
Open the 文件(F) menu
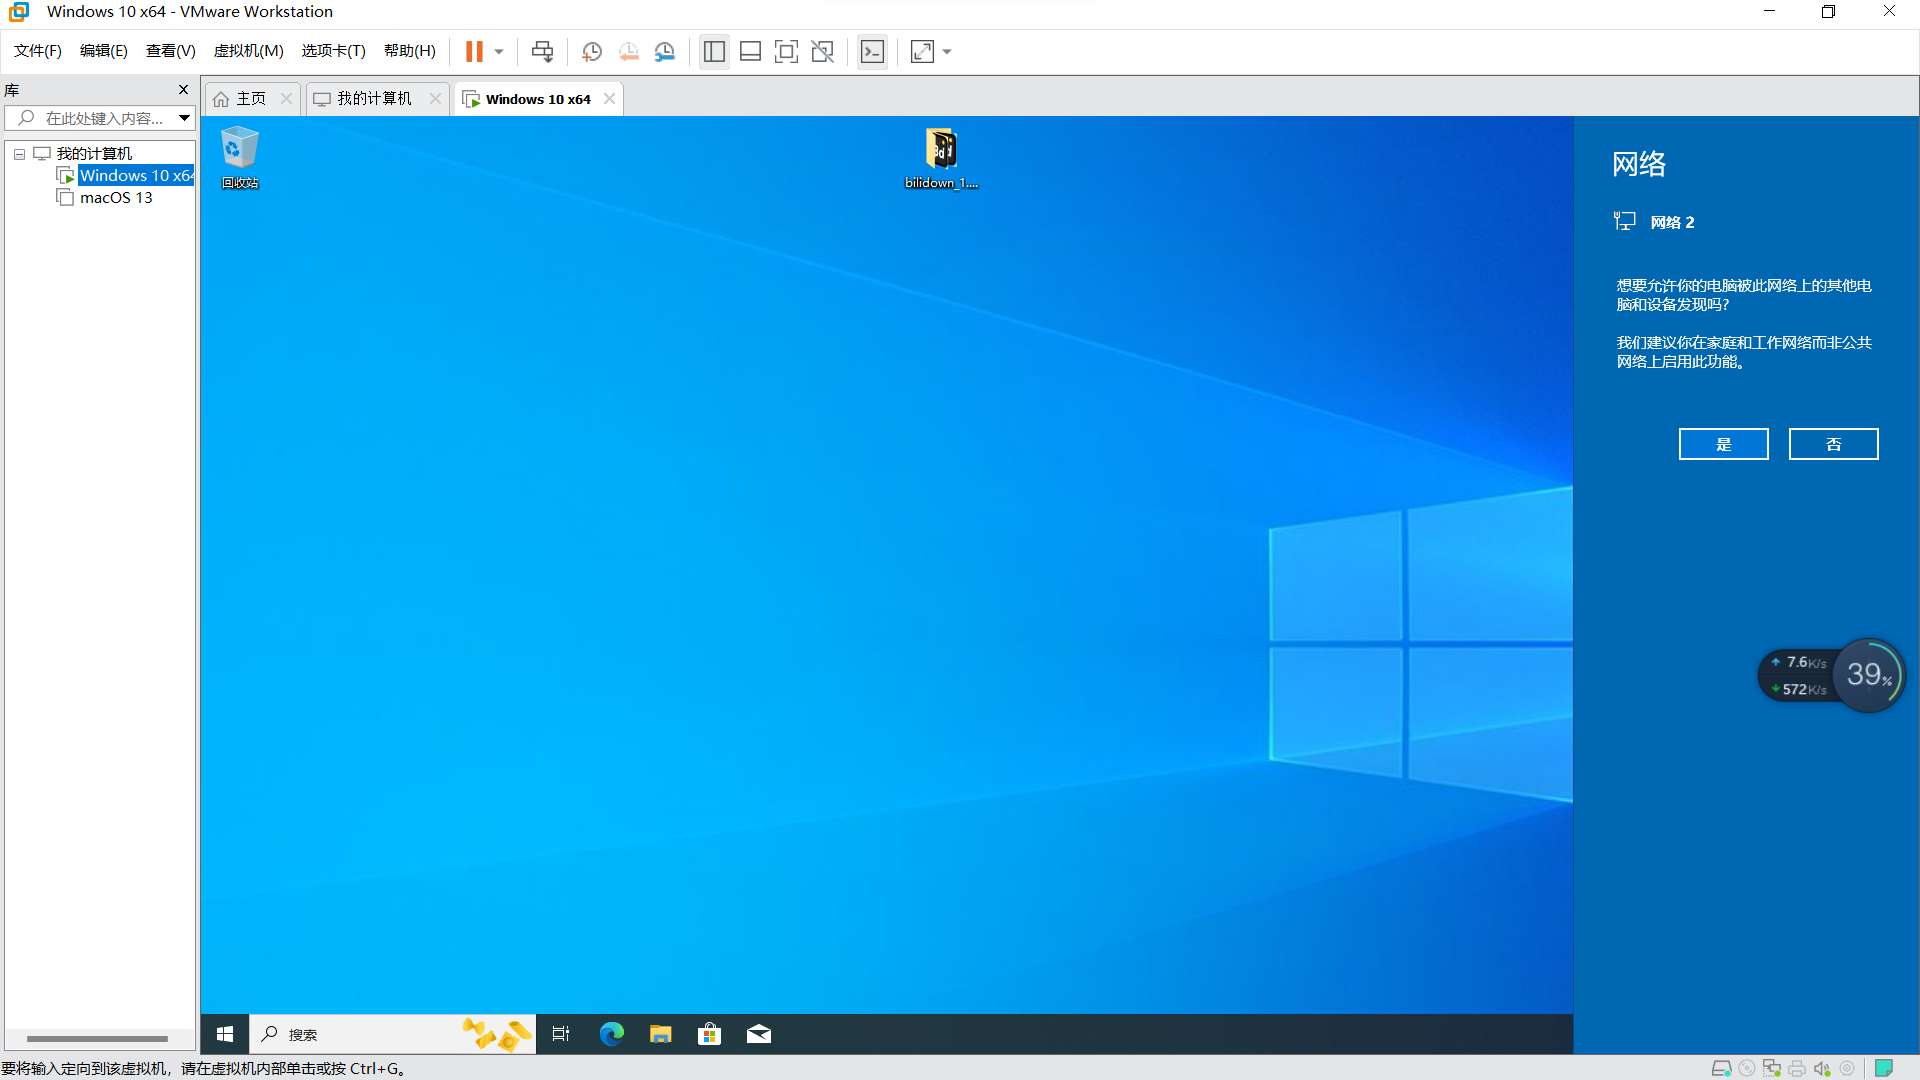click(38, 51)
